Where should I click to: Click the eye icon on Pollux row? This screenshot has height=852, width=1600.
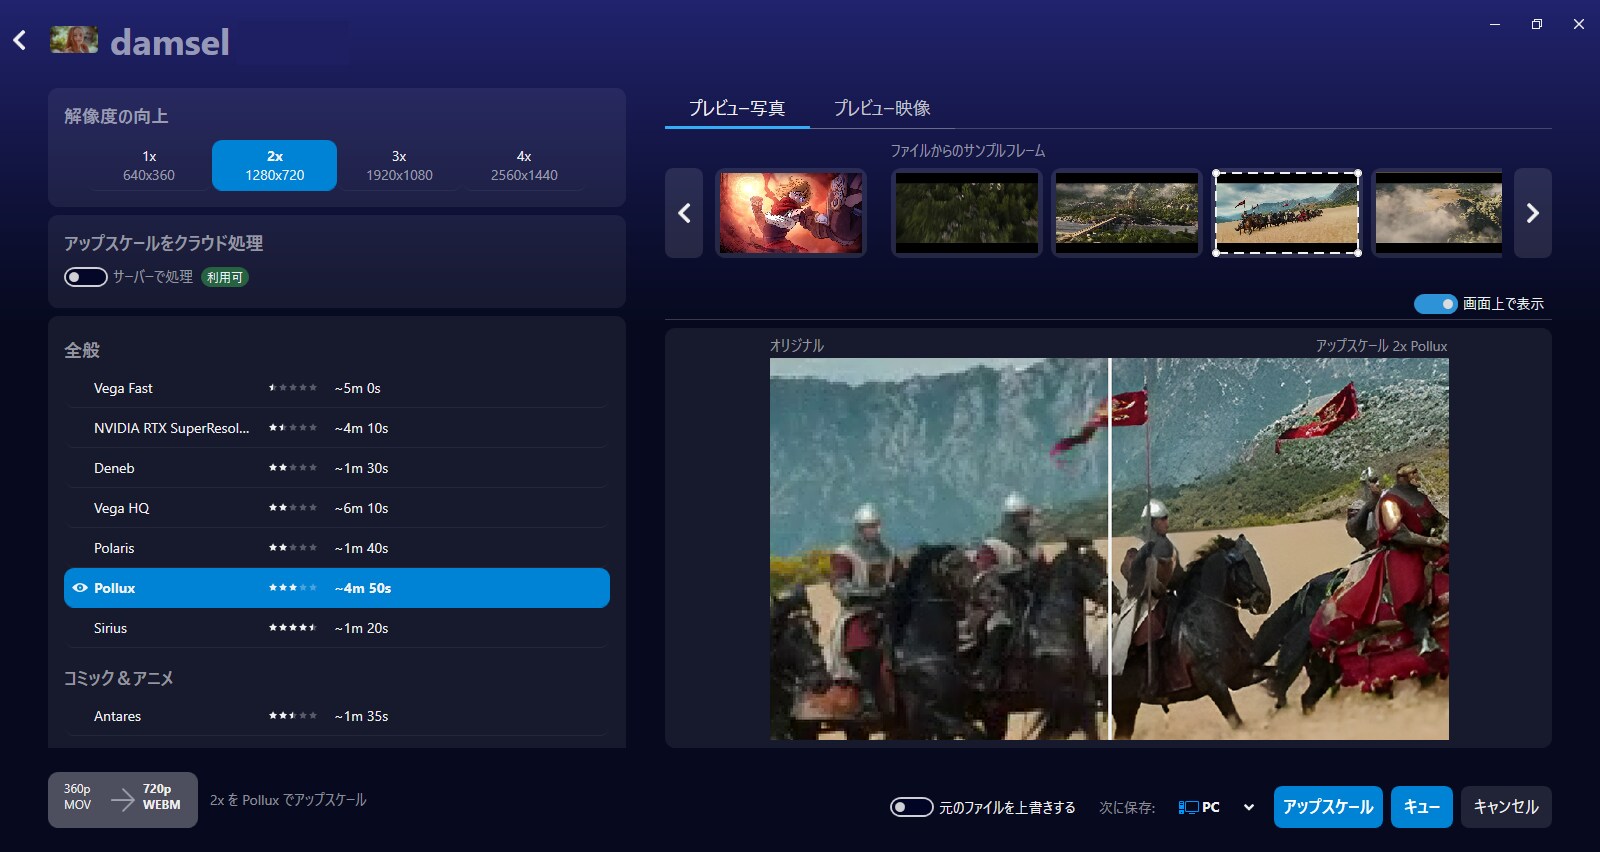coord(80,588)
